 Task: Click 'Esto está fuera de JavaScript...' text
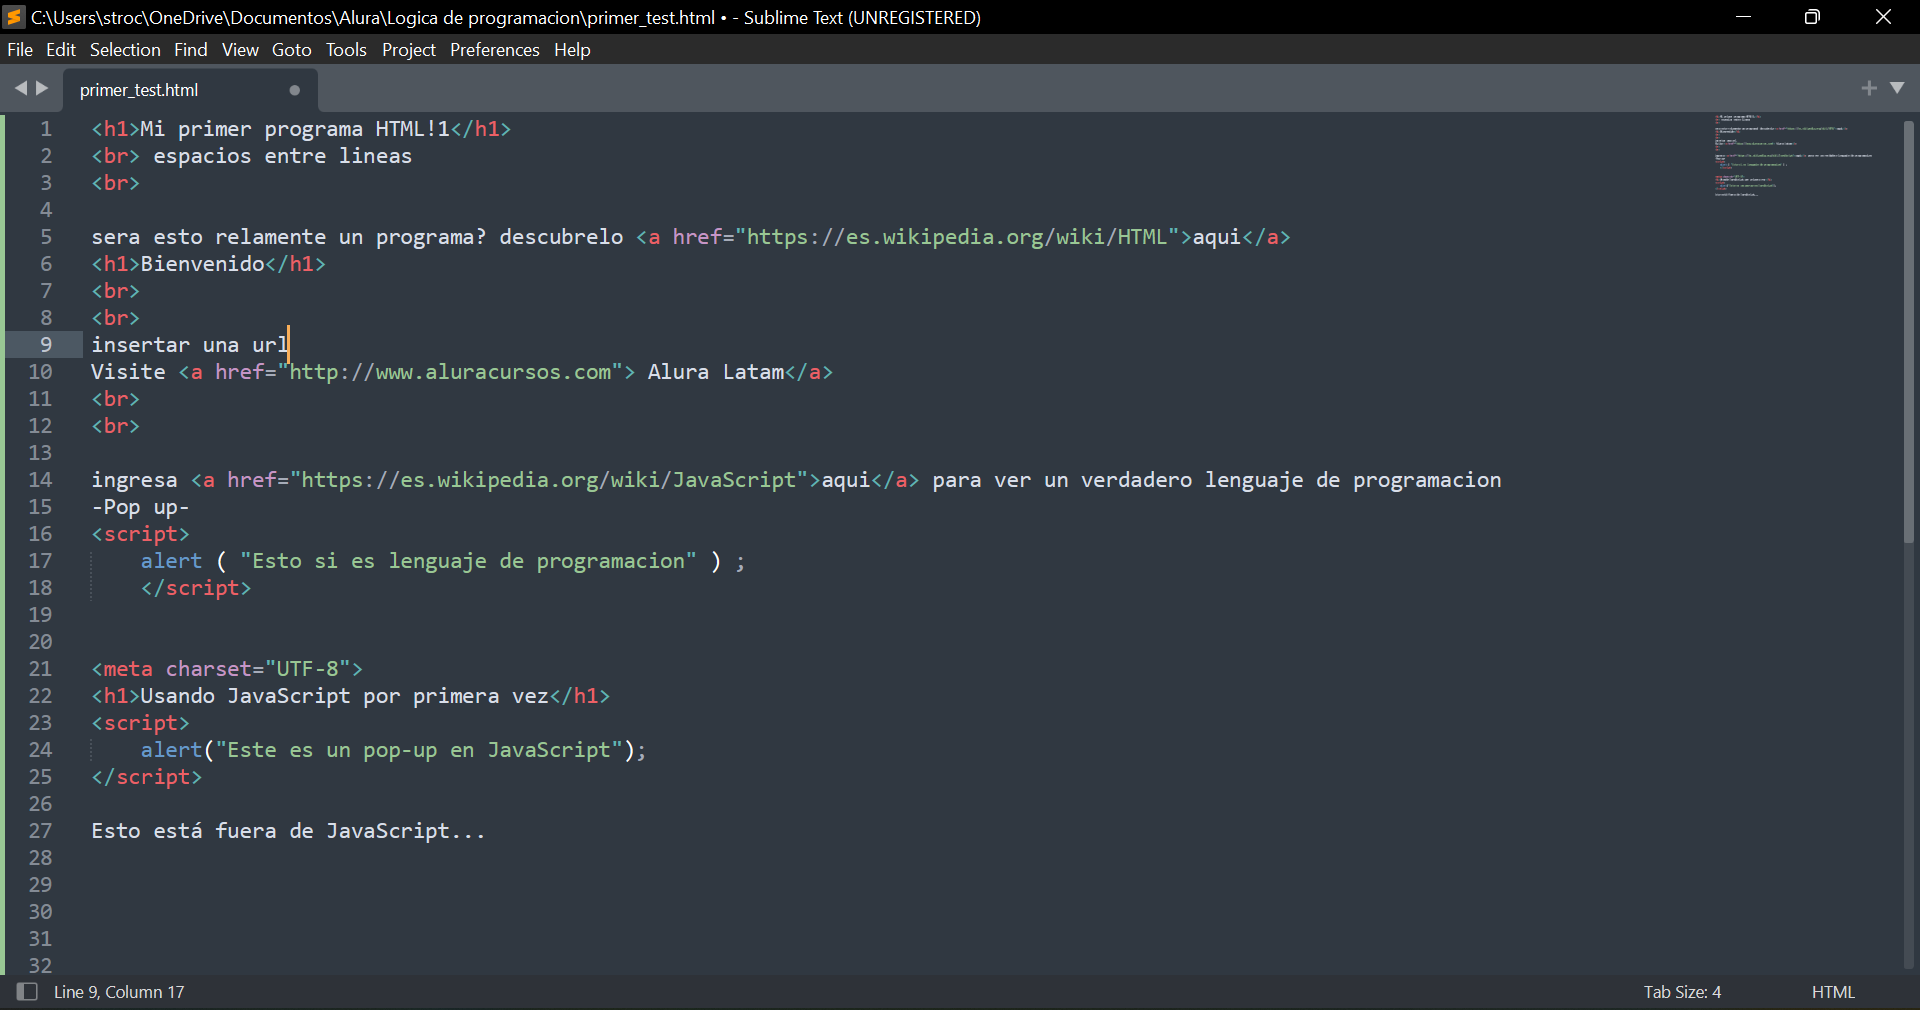(288, 831)
